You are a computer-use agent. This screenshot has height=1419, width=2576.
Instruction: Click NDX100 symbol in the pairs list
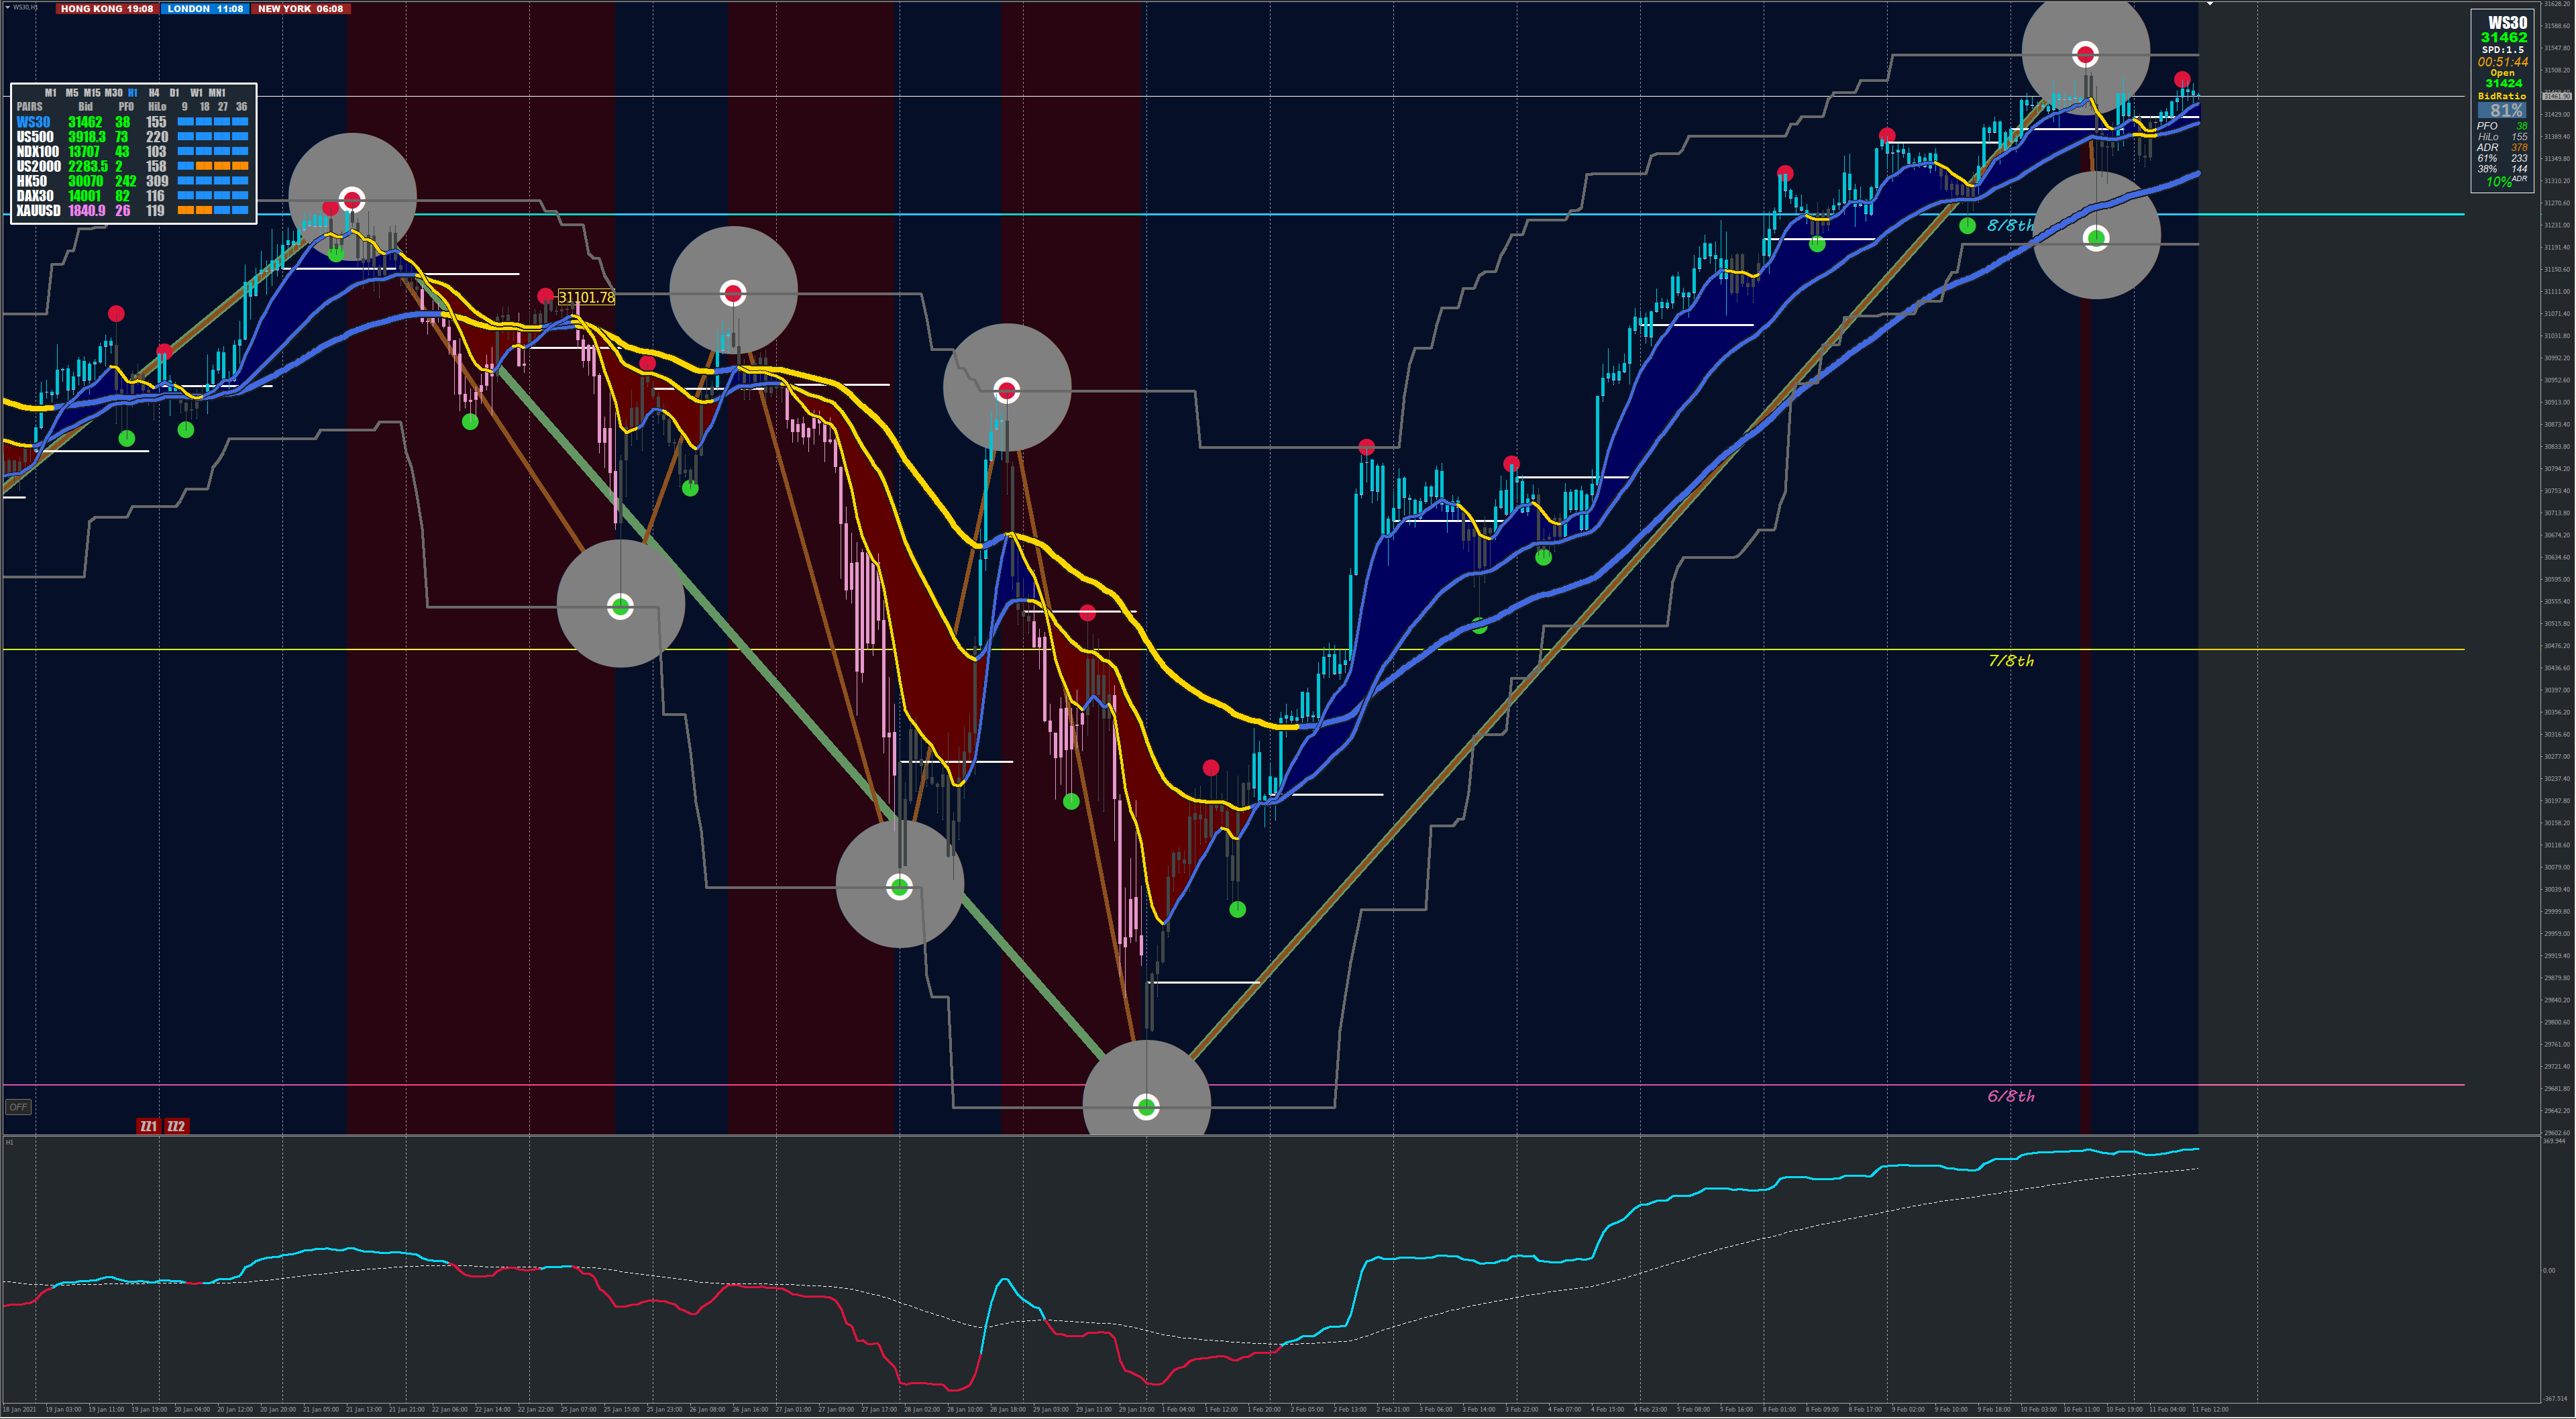(38, 152)
